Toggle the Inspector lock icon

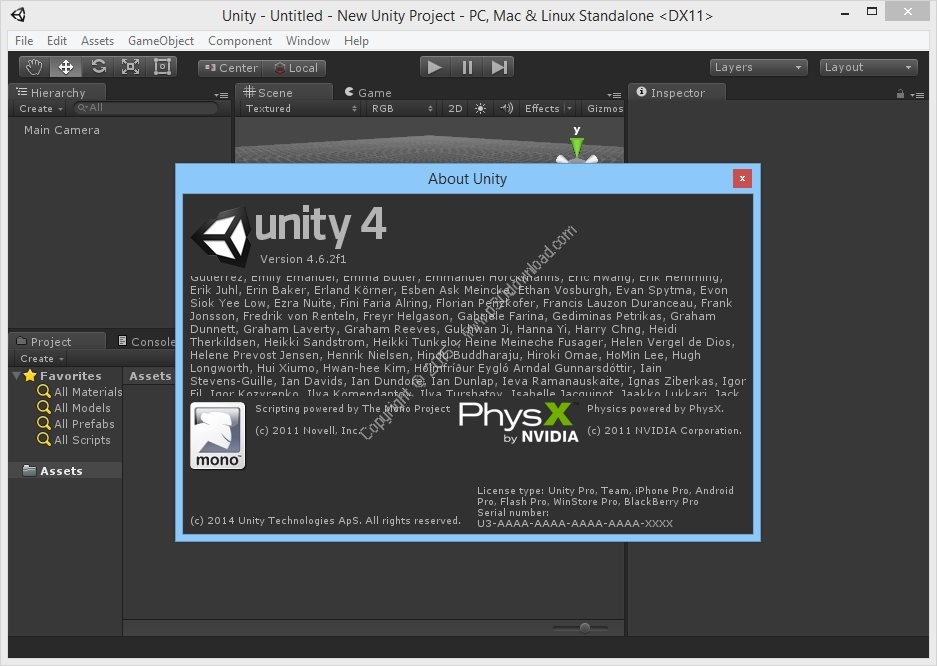coord(900,94)
